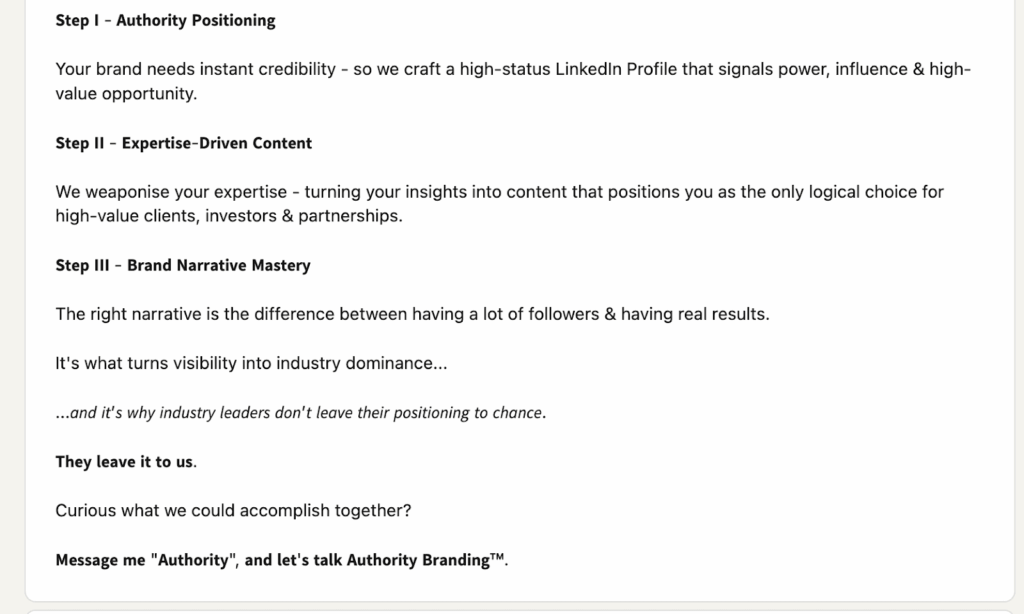1024x614 pixels.
Task: Click the "Step III - Brand Narrative Mastery" heading
Action: click(183, 266)
